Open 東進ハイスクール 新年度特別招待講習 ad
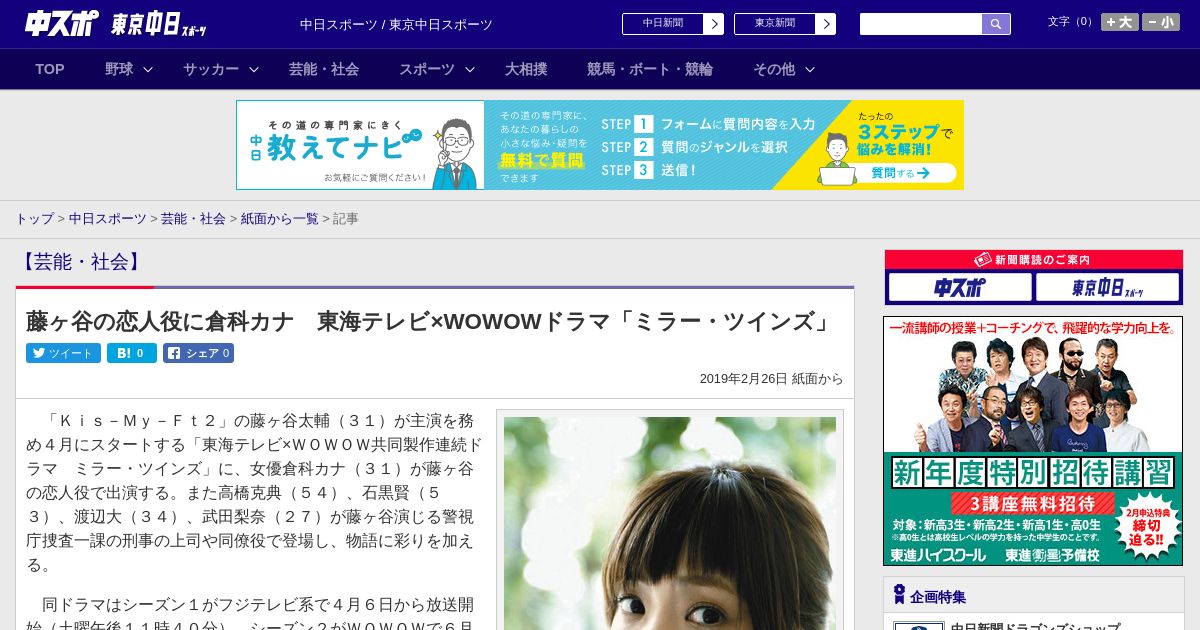The image size is (1200, 630). tap(1033, 441)
